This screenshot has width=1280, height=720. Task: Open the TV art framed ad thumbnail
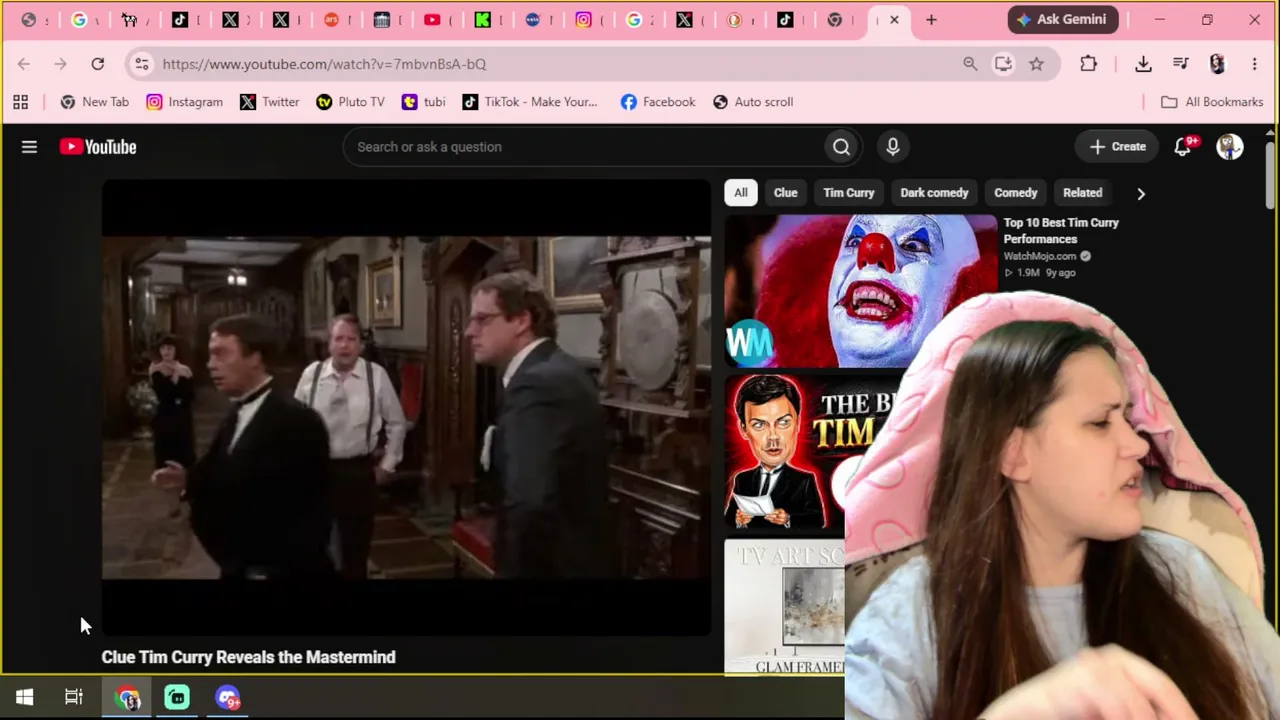786,608
